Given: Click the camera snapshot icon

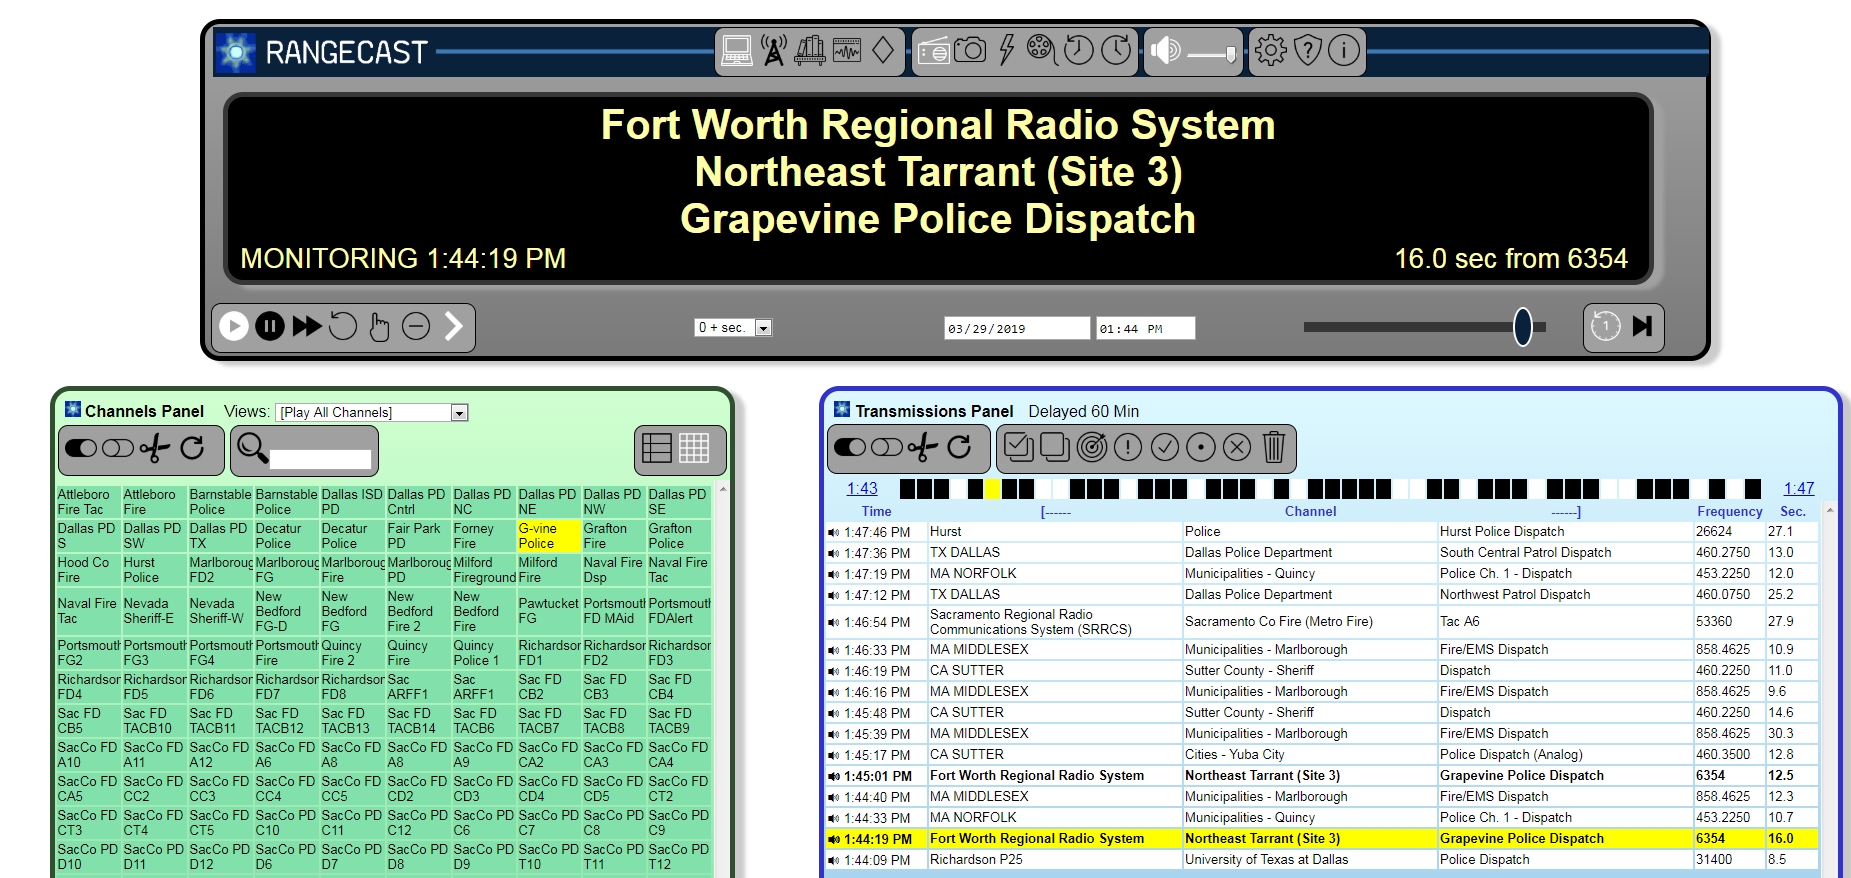Looking at the screenshot, I should tap(969, 50).
